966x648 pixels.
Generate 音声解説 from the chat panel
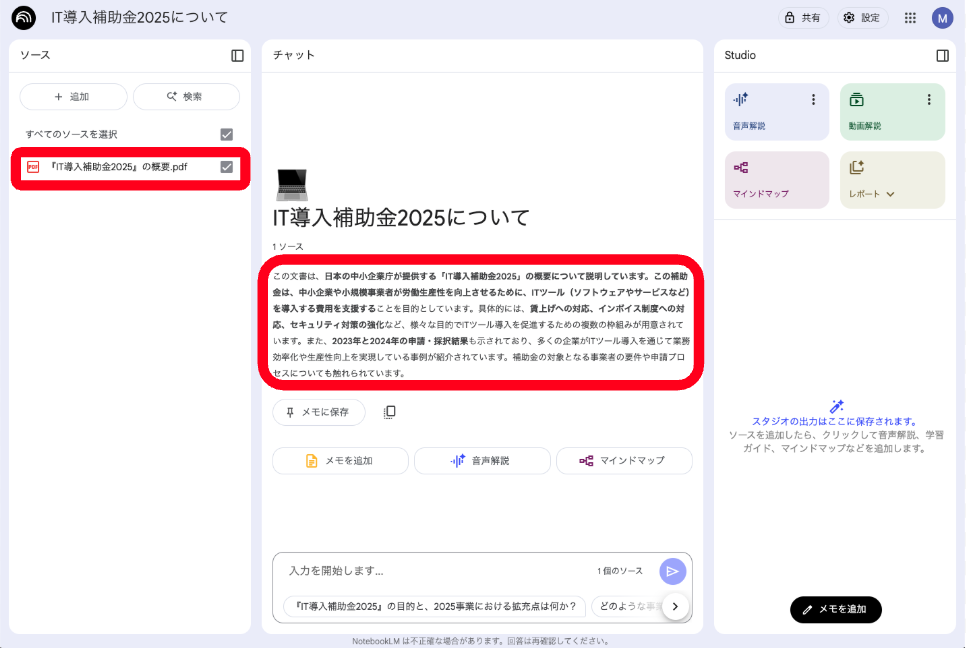tap(482, 461)
